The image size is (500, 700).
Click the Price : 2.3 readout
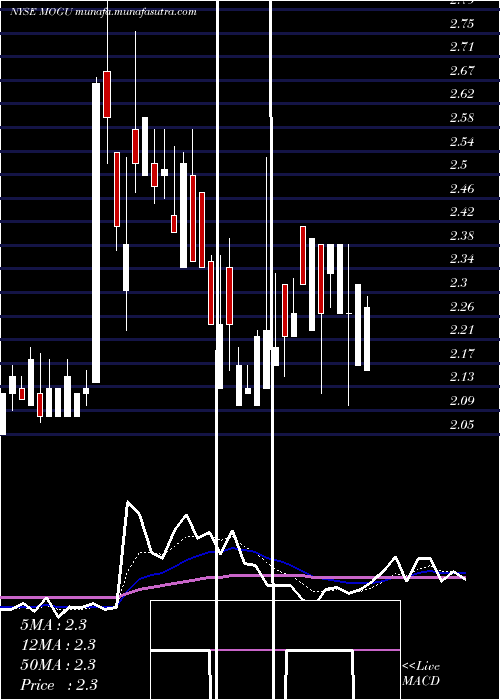[x=59, y=685]
